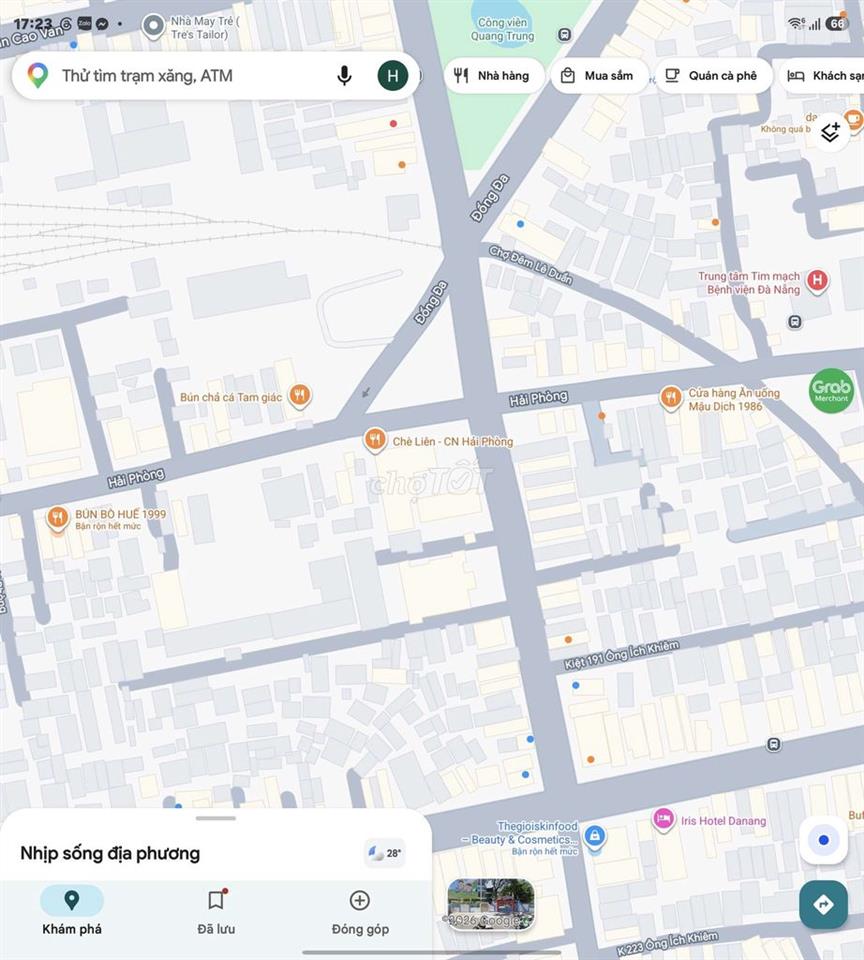Open the Đã lưu tab

click(x=216, y=910)
